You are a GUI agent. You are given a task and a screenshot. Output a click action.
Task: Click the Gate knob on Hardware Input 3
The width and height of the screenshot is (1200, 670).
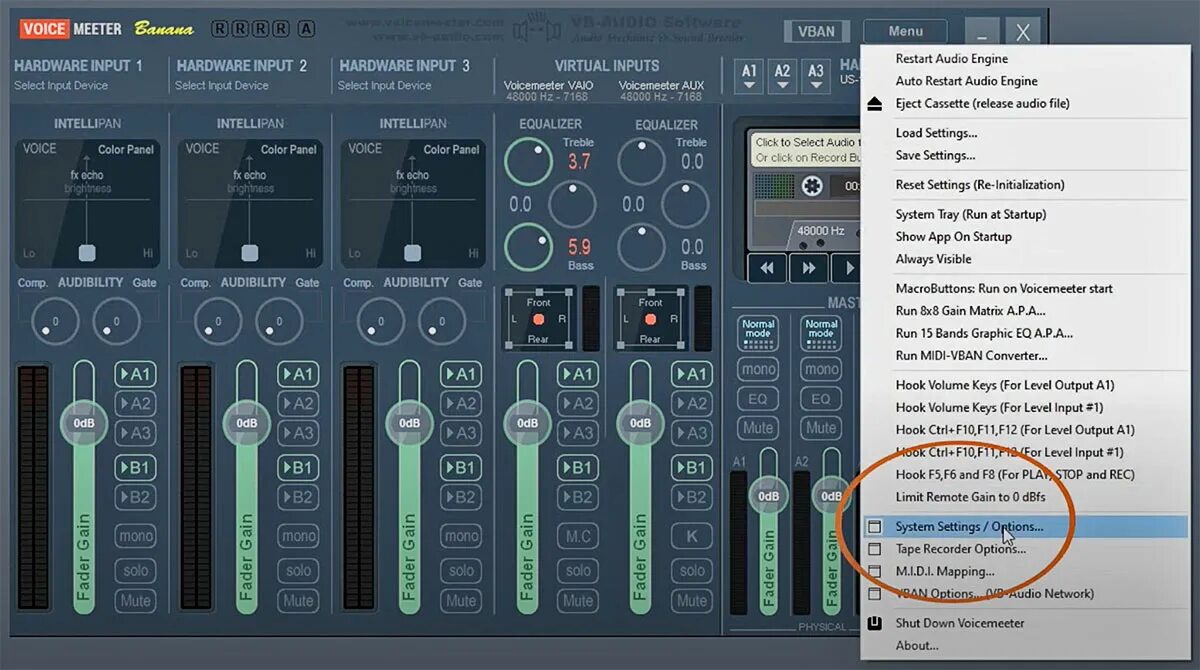point(442,321)
